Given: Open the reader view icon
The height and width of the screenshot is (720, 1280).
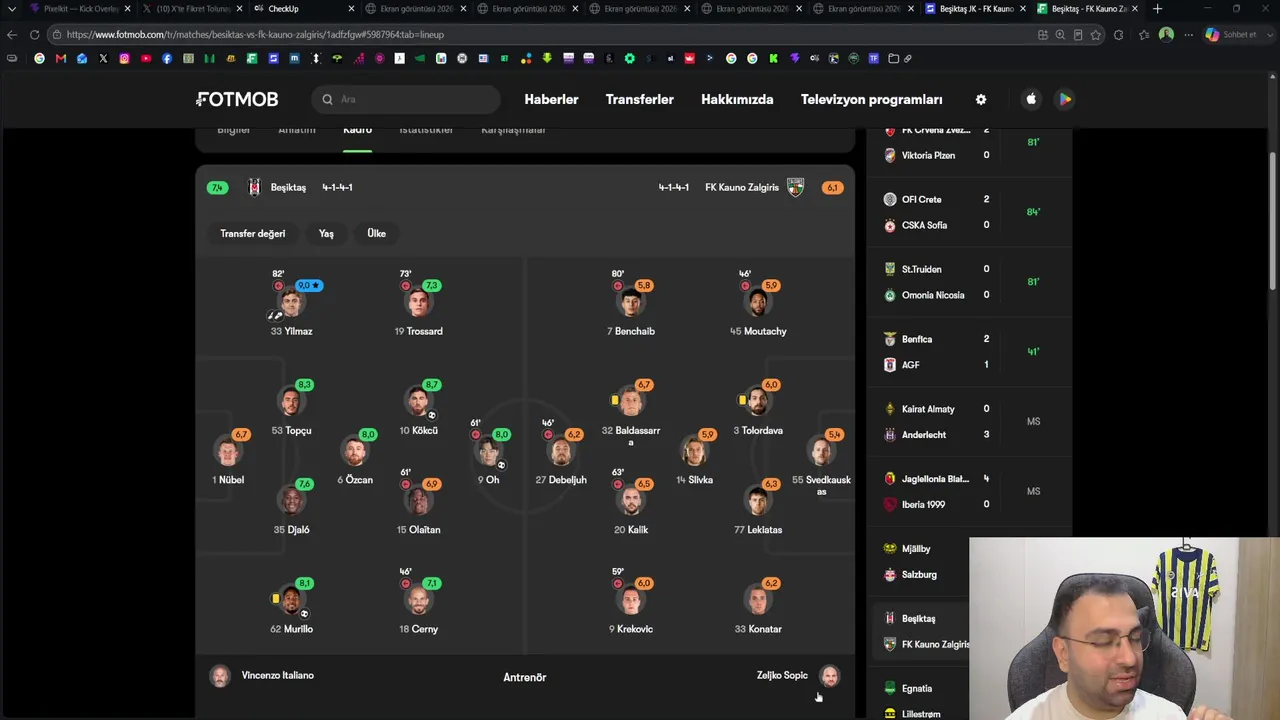Looking at the screenshot, I should [x=1078, y=34].
